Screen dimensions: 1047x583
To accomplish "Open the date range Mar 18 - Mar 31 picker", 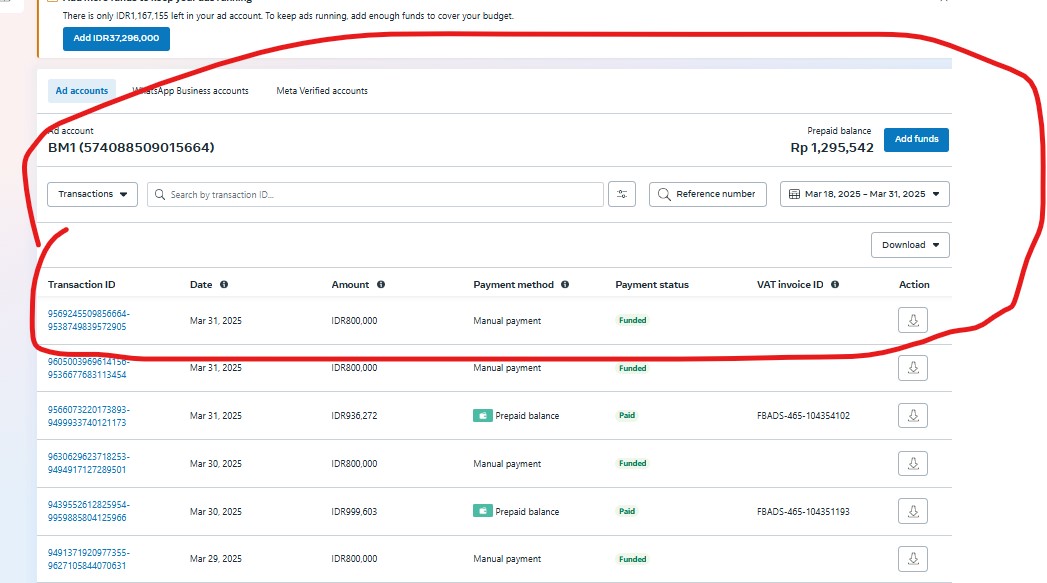I will pos(864,194).
